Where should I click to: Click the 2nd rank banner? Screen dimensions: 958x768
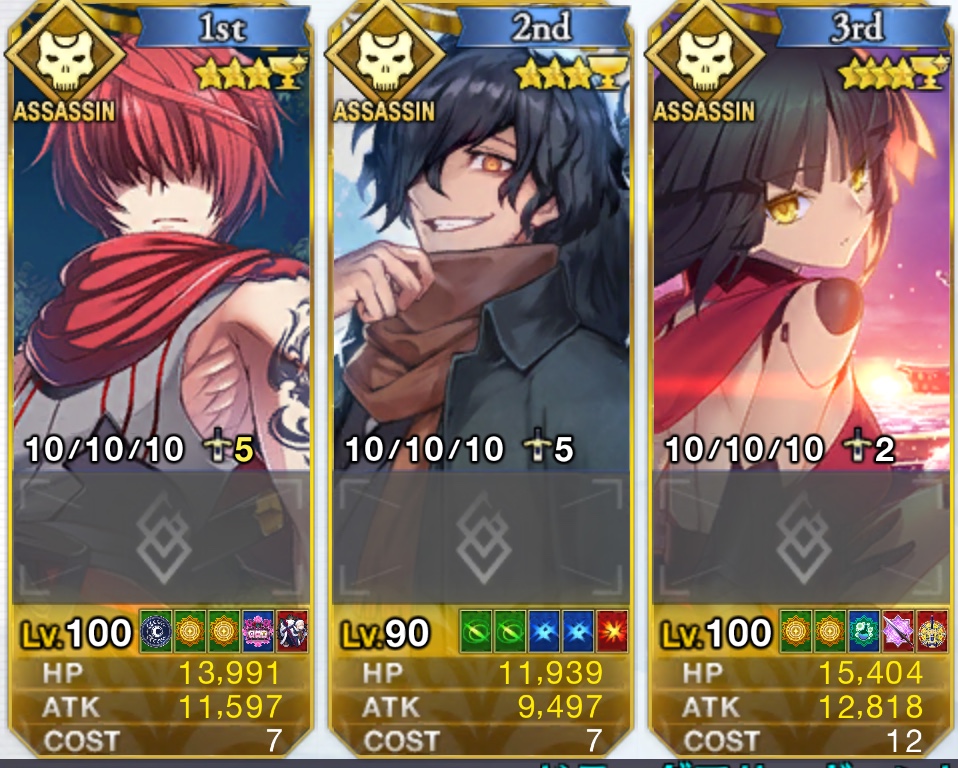click(543, 27)
